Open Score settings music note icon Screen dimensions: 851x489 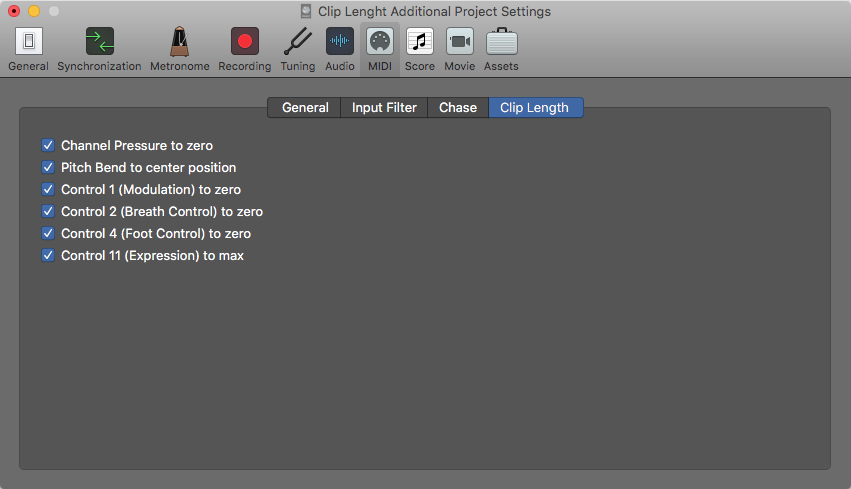pos(420,41)
